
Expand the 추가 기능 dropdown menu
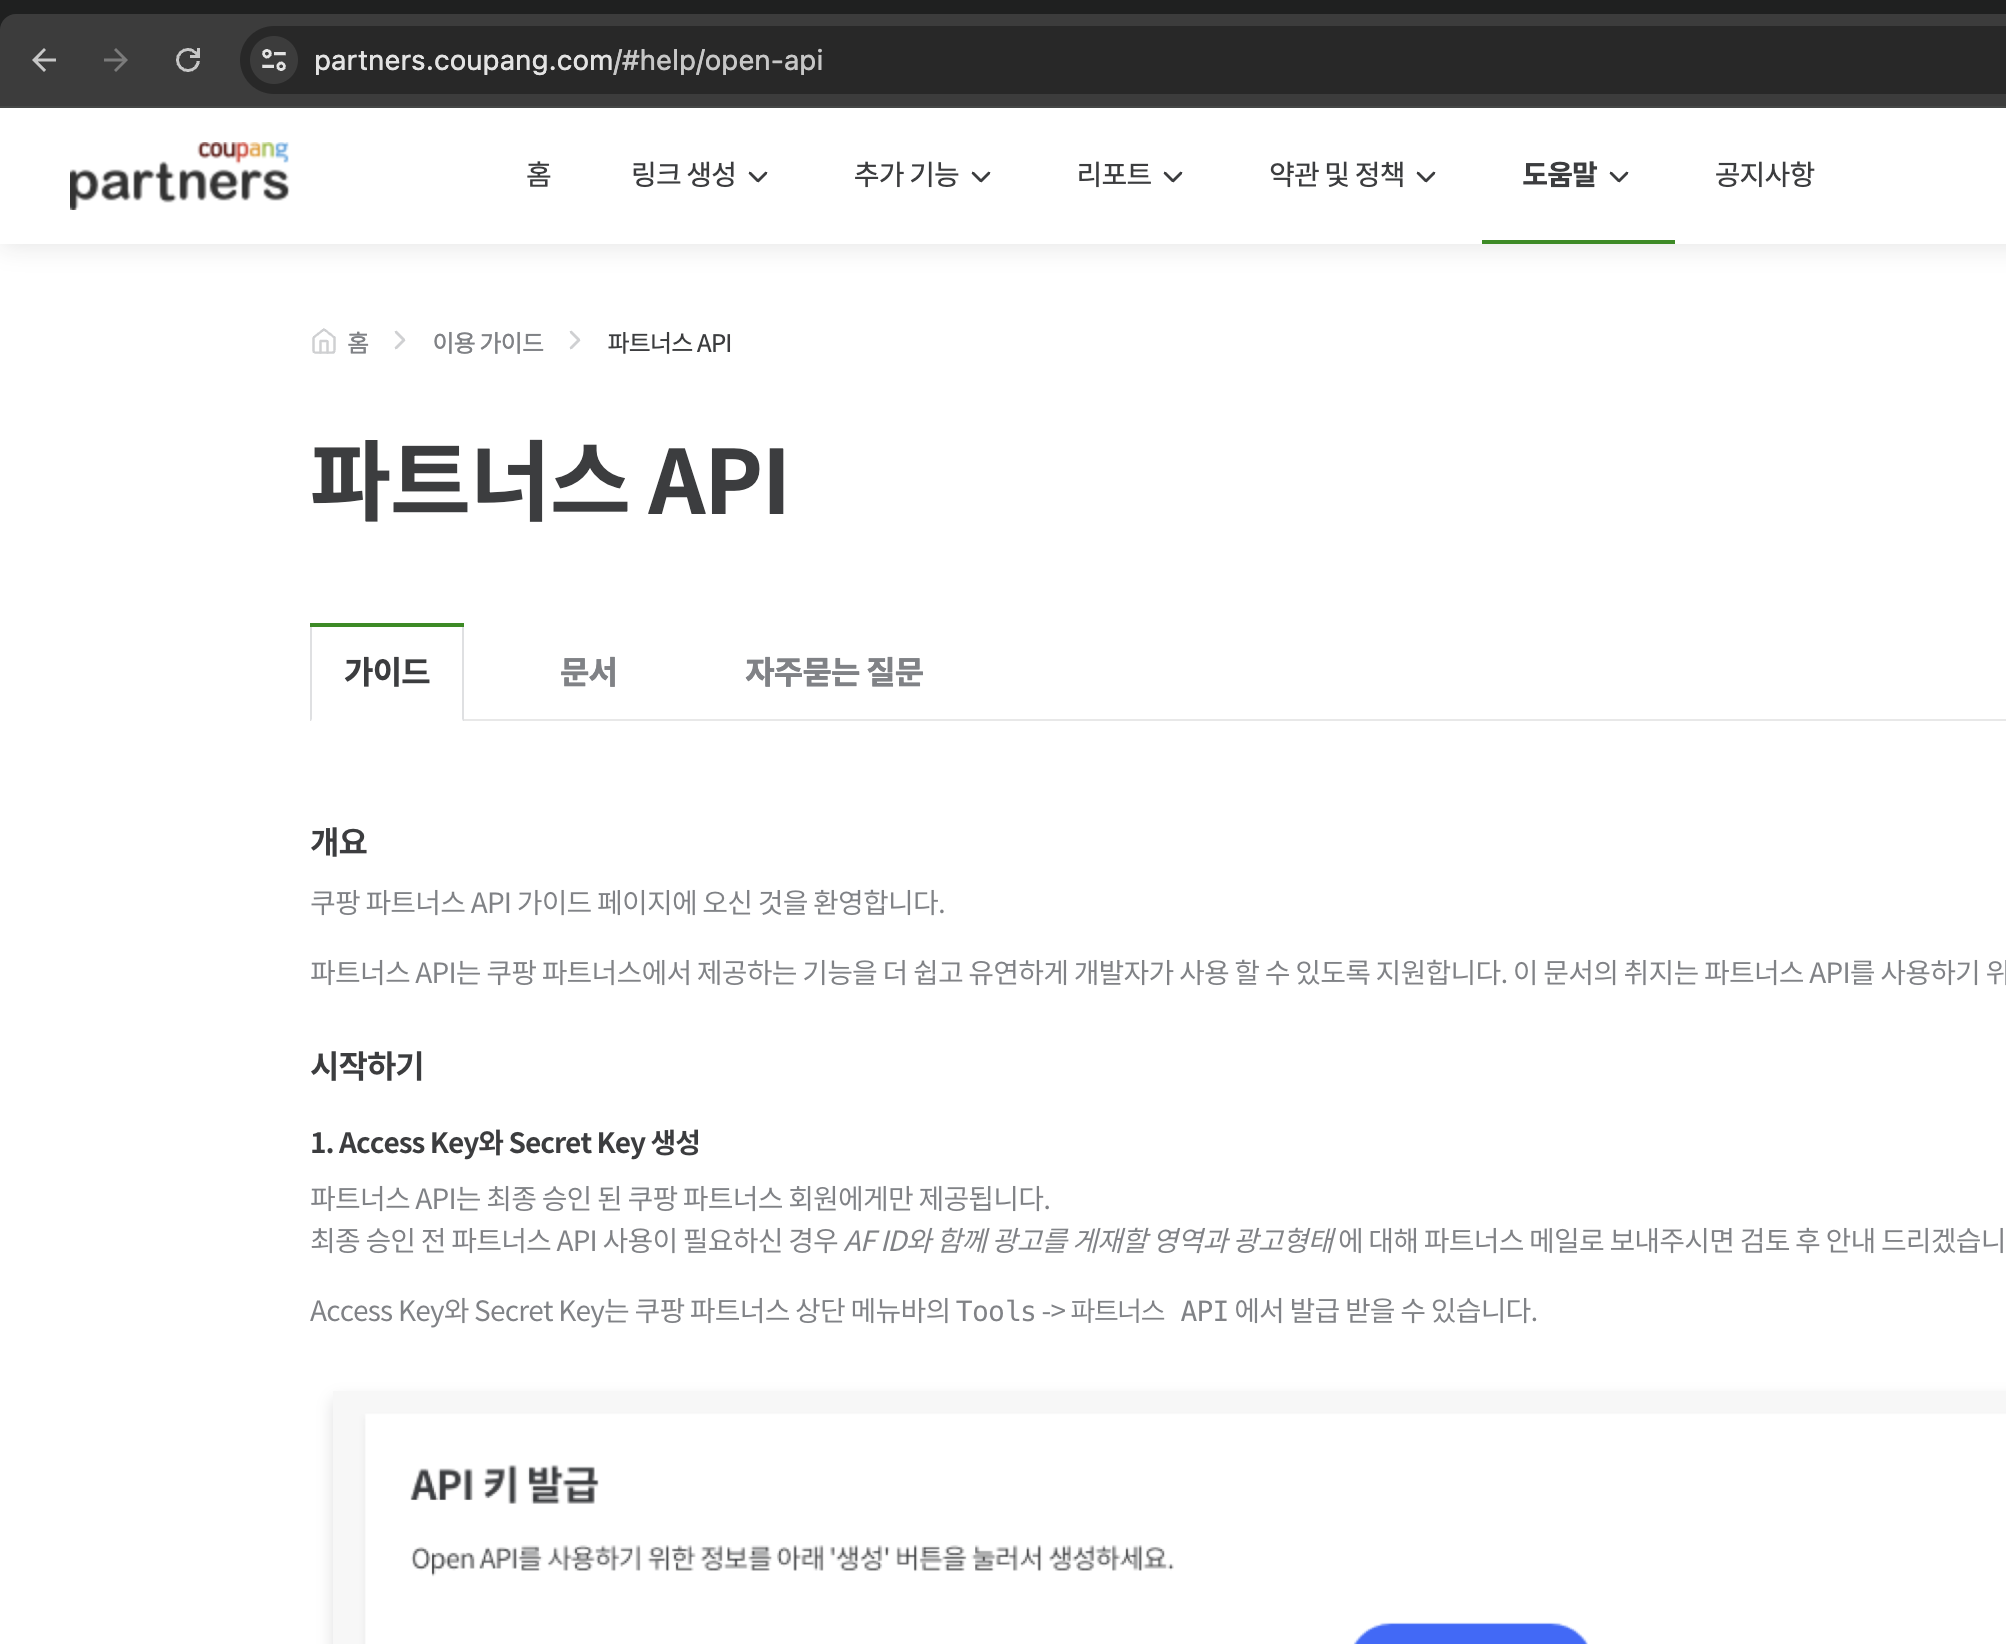921,175
